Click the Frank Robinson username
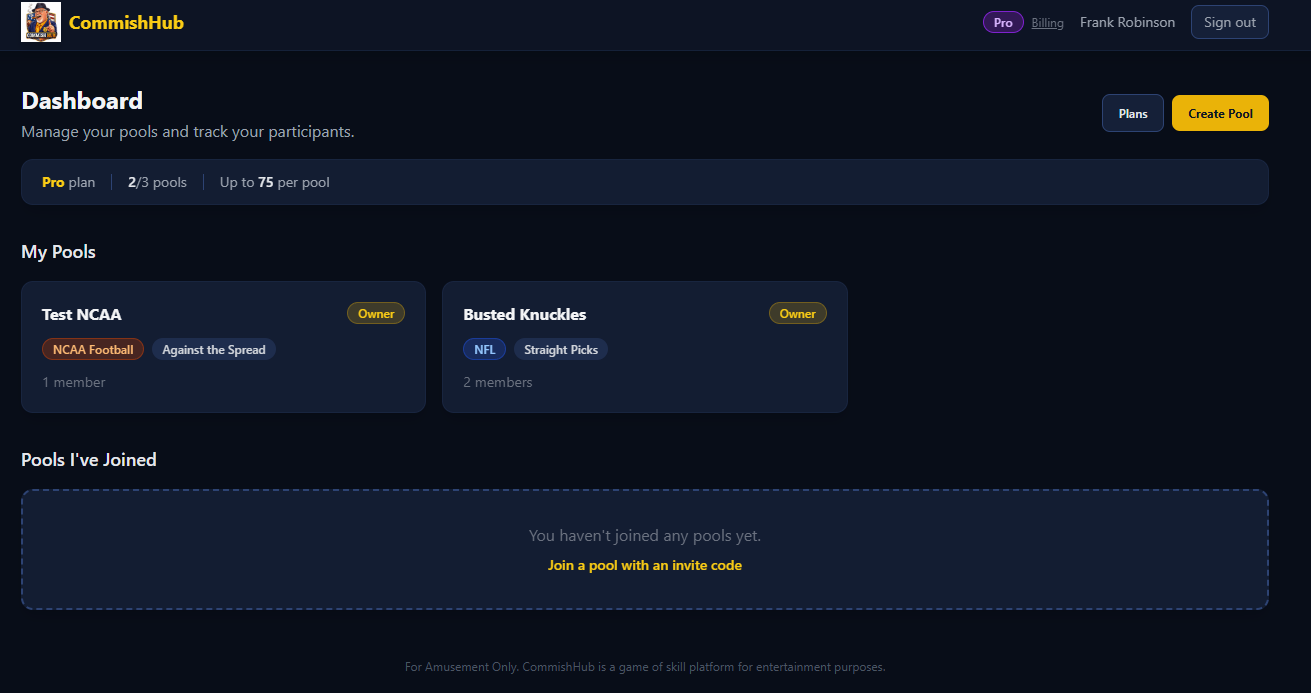1311x693 pixels. 1127,22
